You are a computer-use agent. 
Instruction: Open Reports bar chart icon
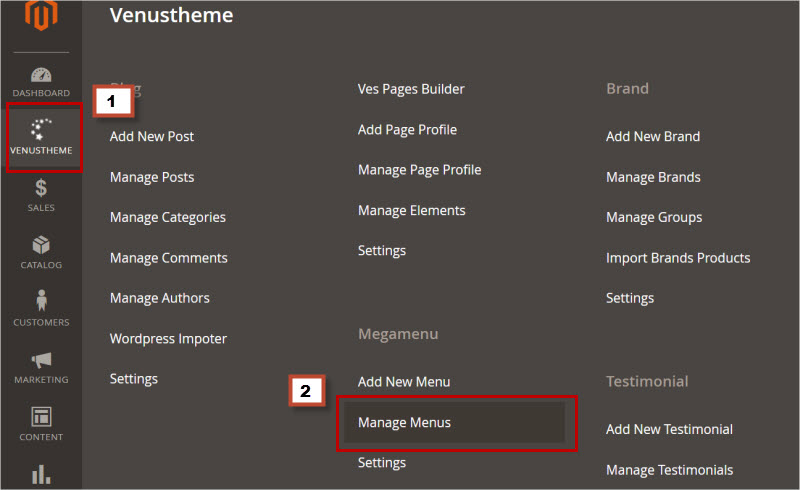(x=41, y=474)
